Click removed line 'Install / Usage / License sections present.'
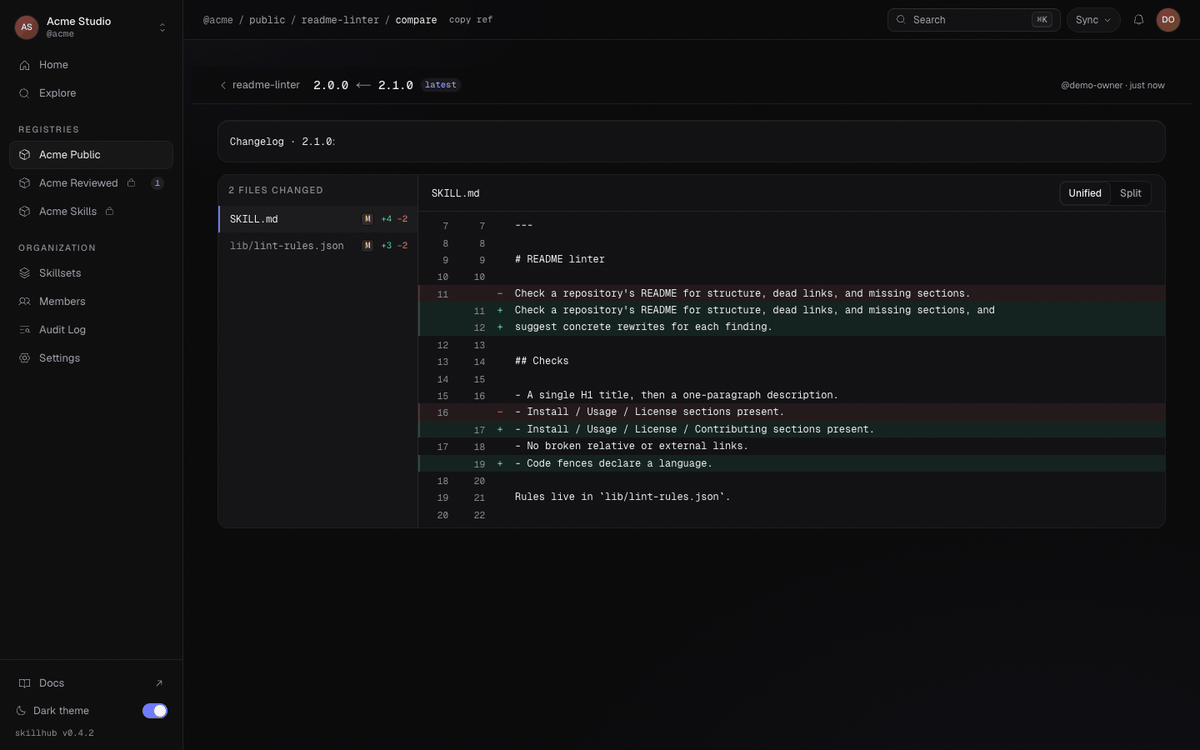This screenshot has width=1200, height=750. click(x=792, y=412)
